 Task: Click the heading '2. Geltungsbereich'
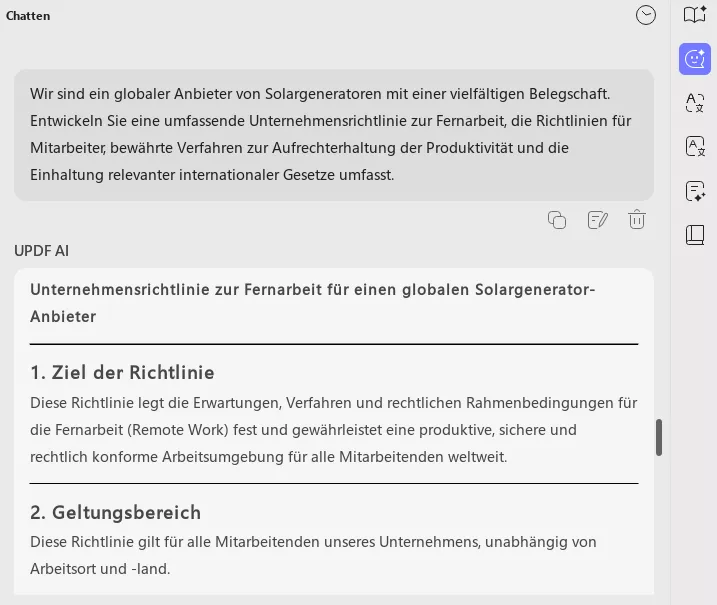115,513
